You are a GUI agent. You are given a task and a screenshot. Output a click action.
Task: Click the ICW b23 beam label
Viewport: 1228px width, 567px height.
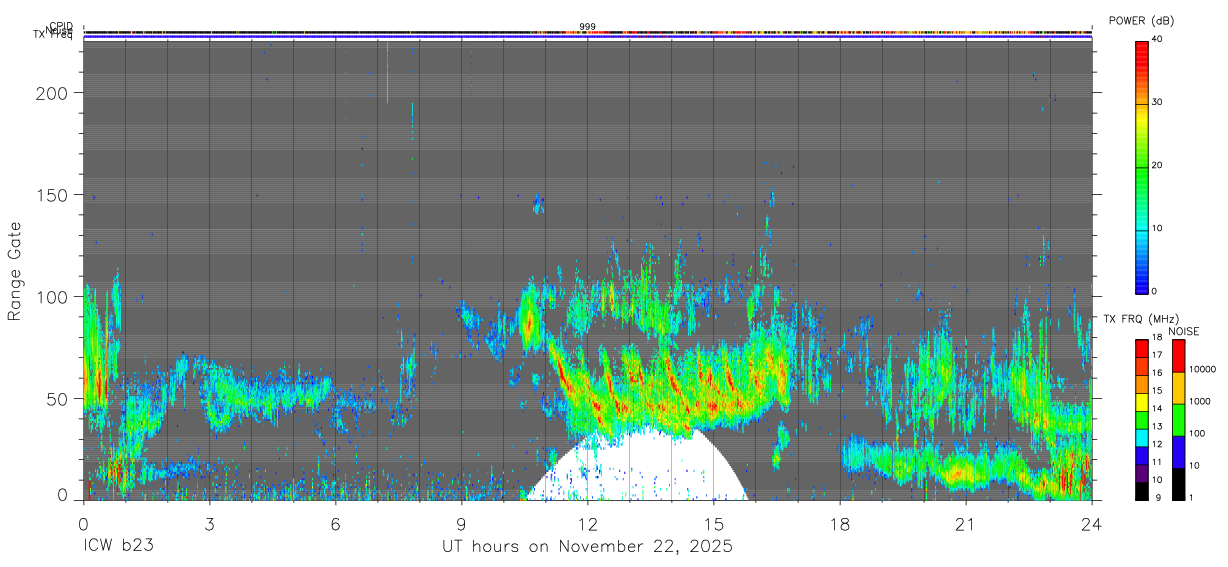tap(118, 547)
